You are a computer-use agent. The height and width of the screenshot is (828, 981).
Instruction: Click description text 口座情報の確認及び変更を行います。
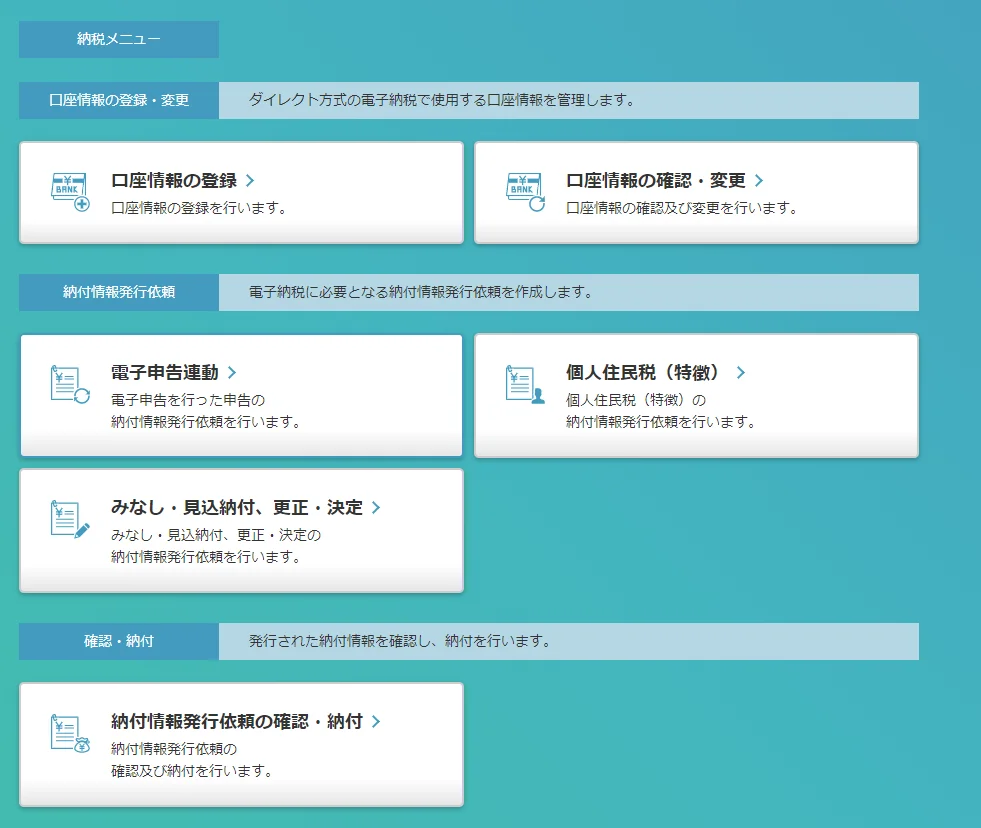pos(682,208)
